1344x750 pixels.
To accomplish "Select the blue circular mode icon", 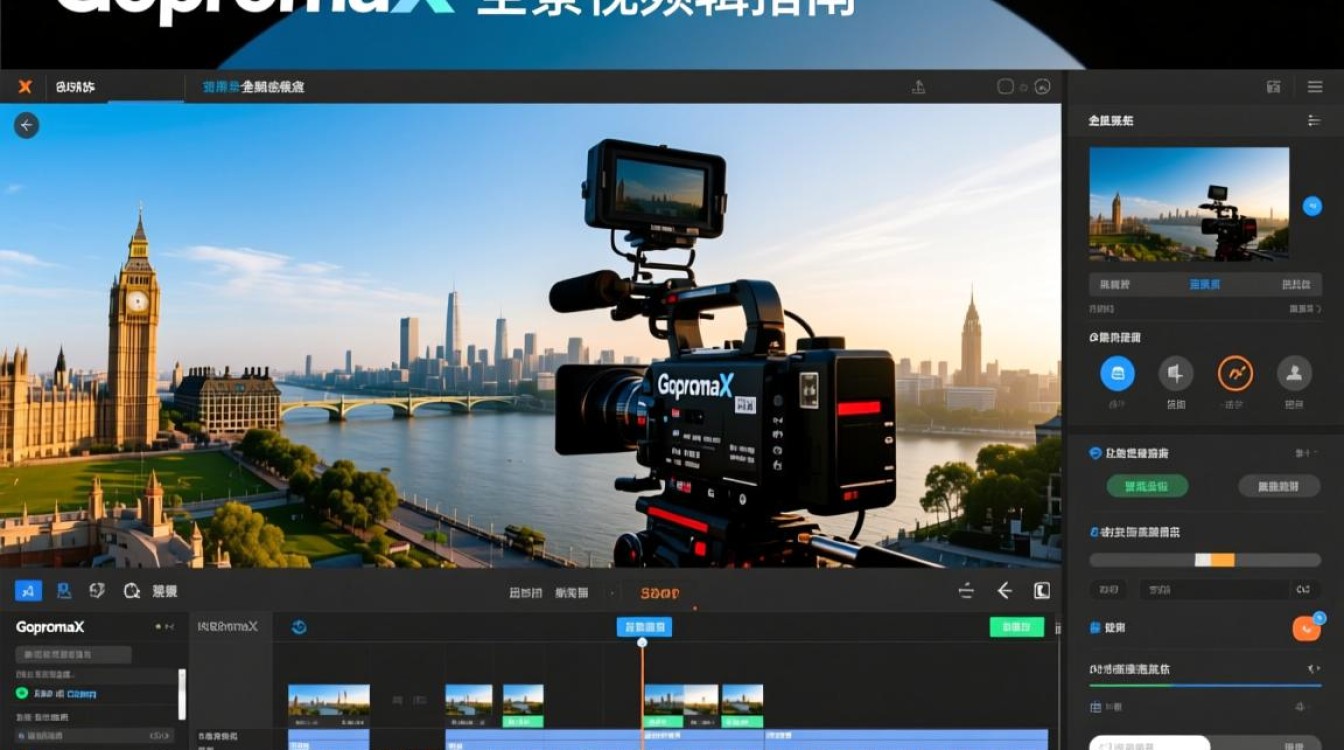I will tap(1117, 373).
